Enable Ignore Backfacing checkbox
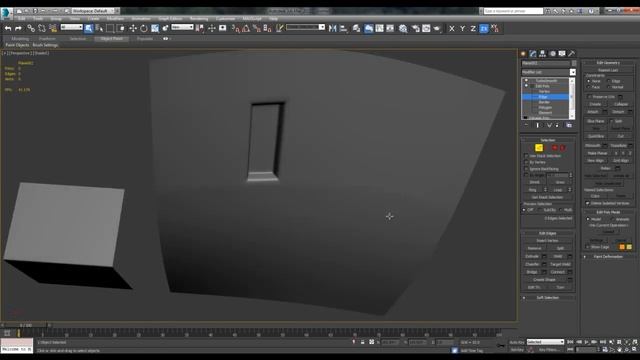Screen dimensions: 640x360 tap(526, 169)
